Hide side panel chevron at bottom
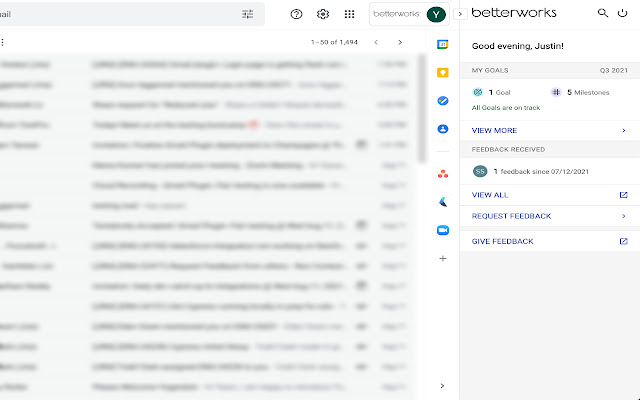640x400 pixels. coord(442,386)
